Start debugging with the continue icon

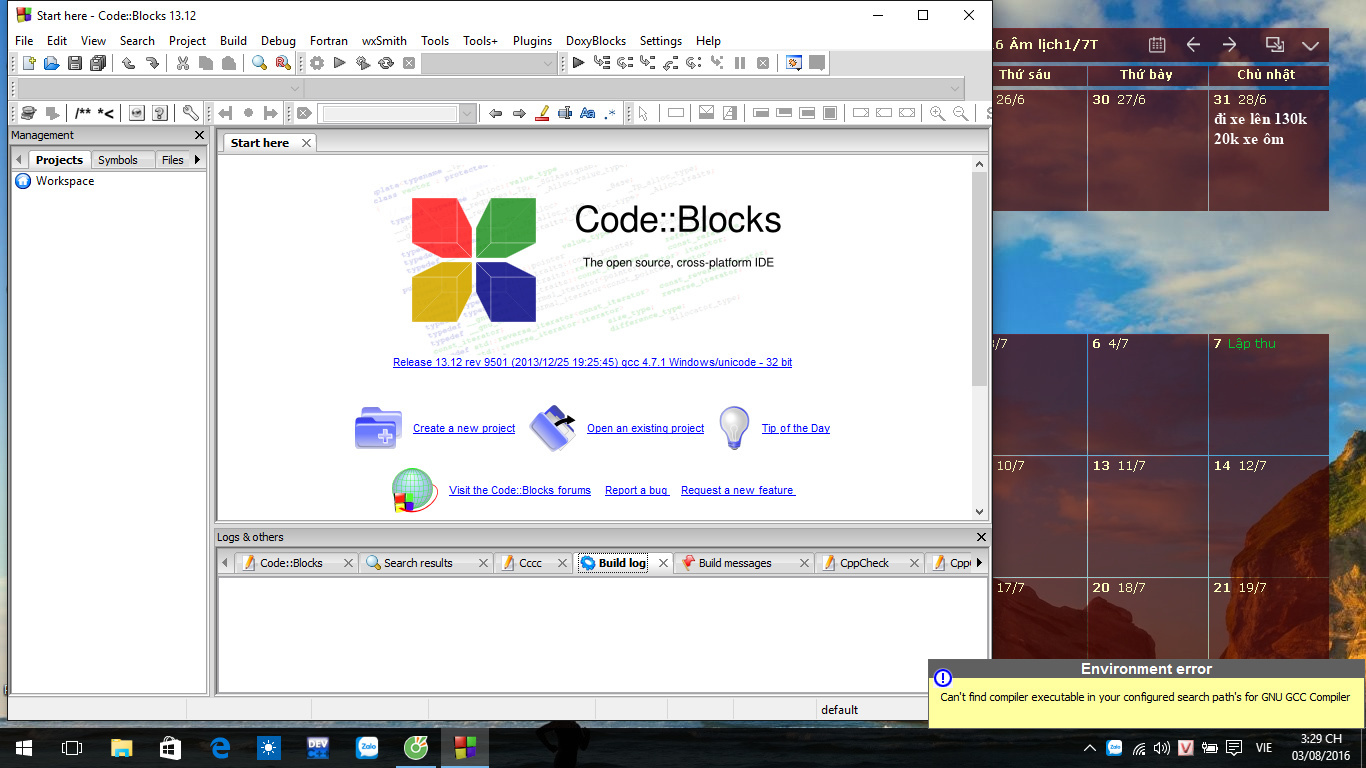pos(578,62)
